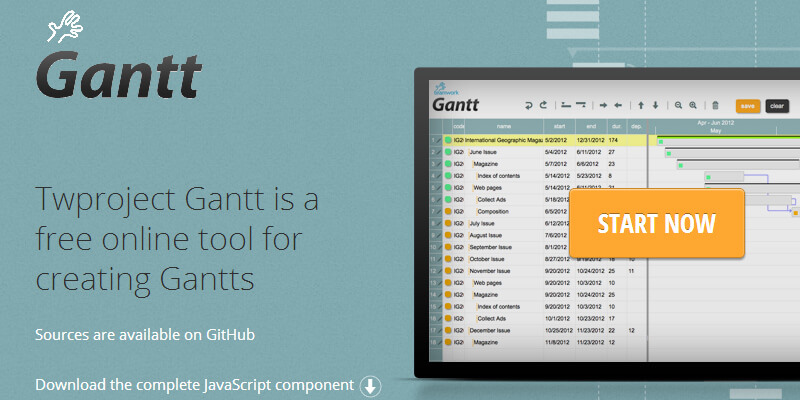Click the orange START NOW button
This screenshot has width=800, height=400.
point(657,223)
